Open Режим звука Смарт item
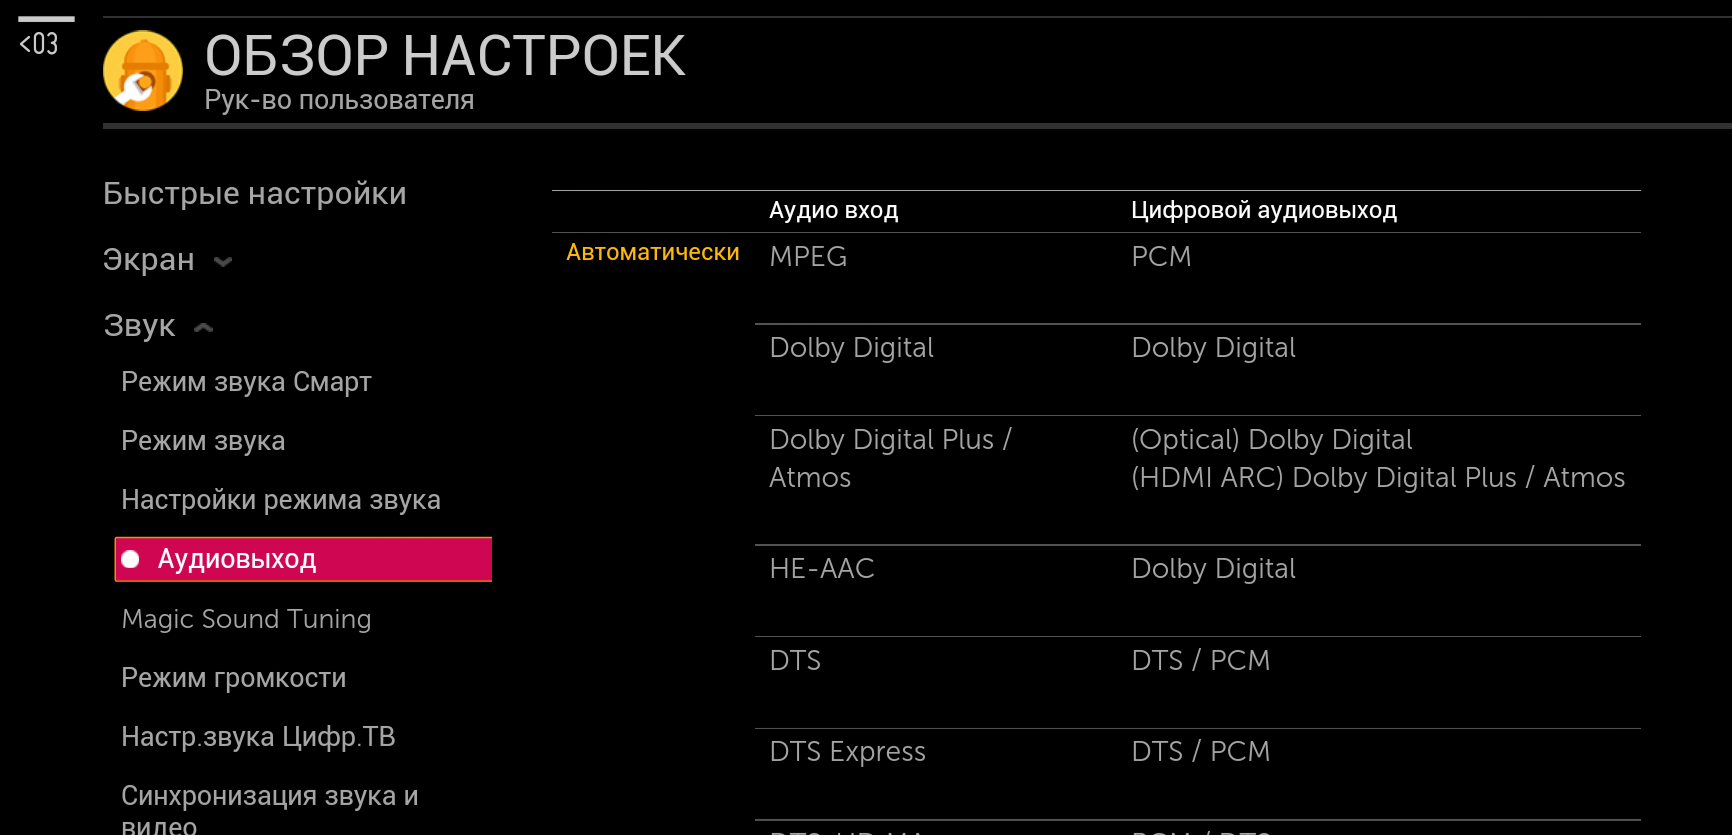Viewport: 1732px width, 835px height. pyautogui.click(x=246, y=382)
